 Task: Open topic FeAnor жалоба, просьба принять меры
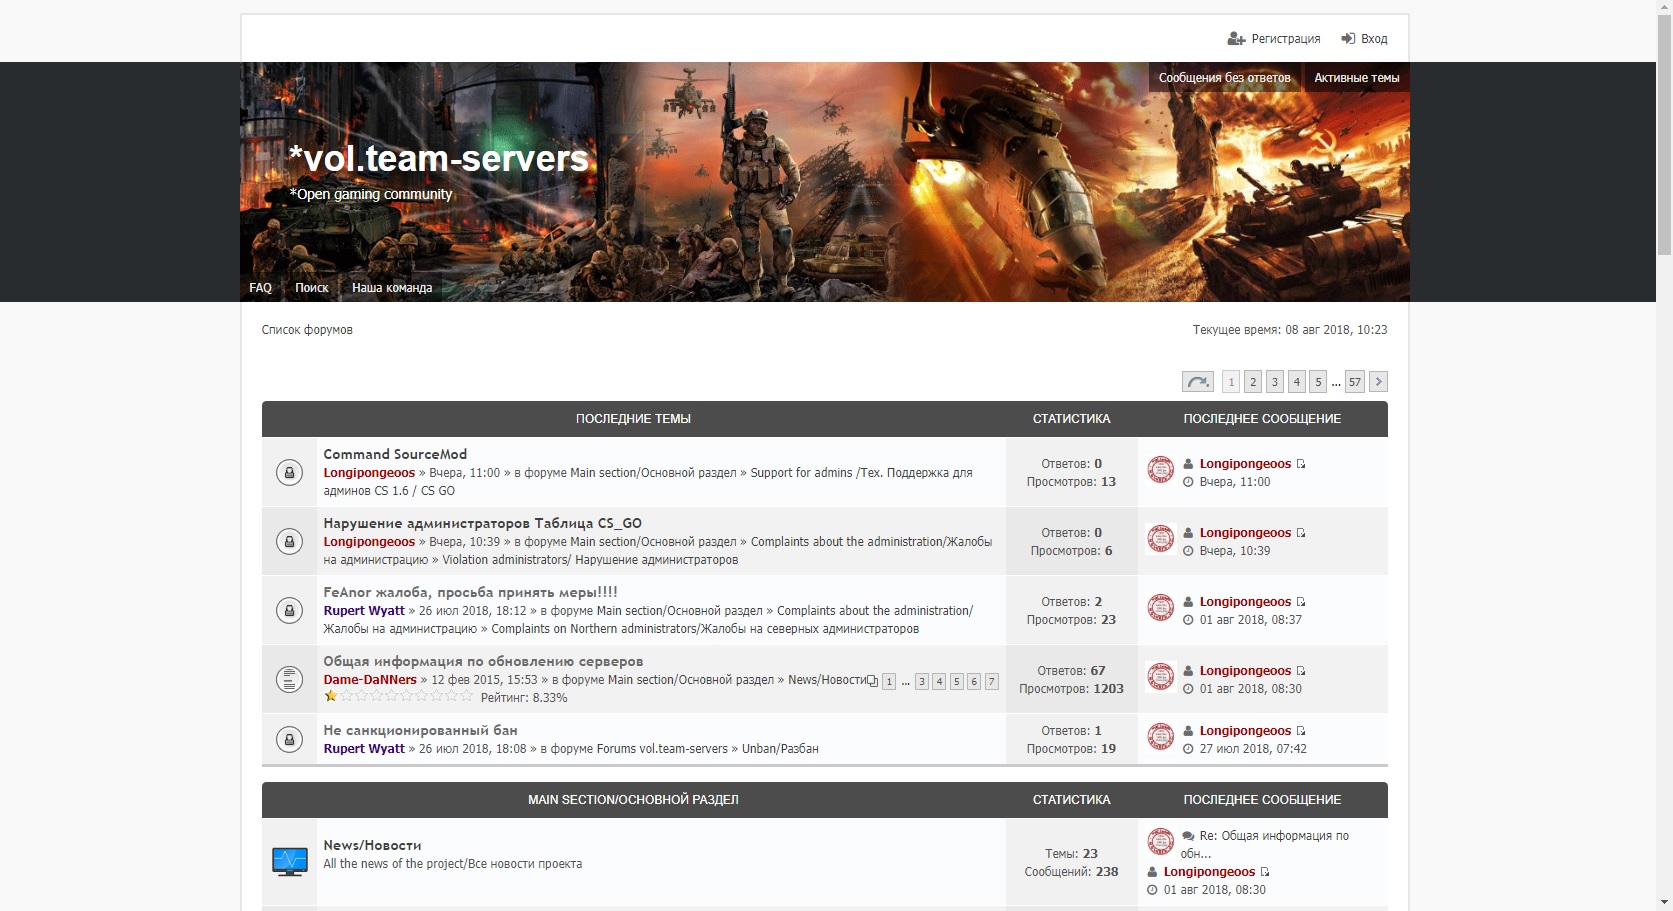coord(470,592)
